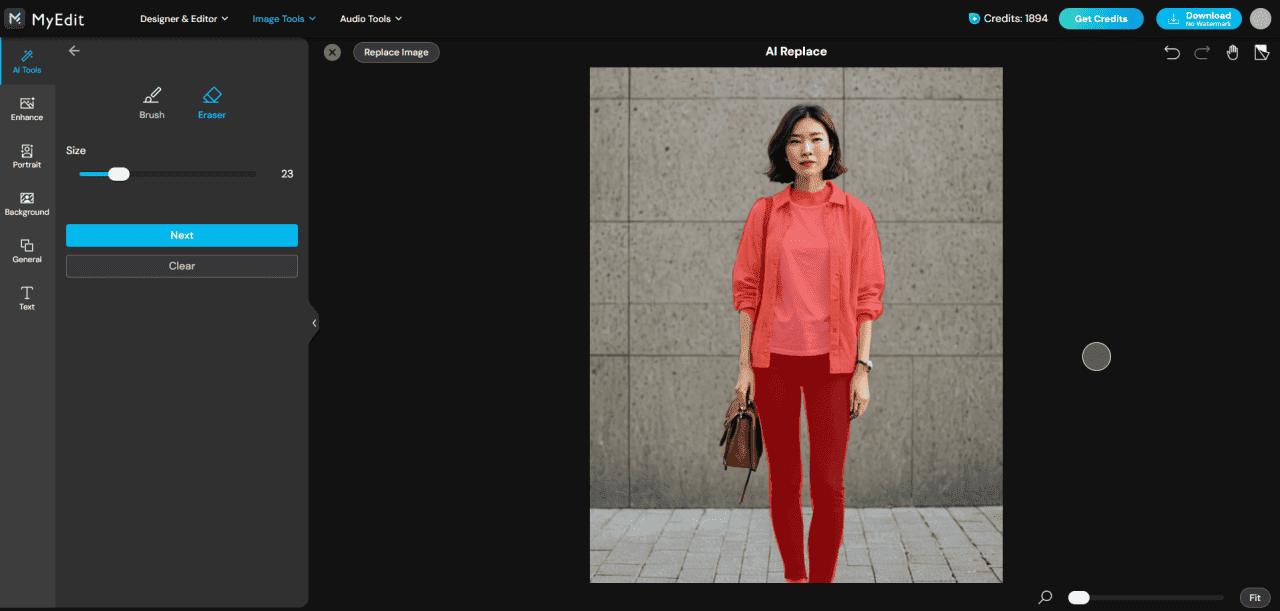This screenshot has height=611, width=1280.
Task: Select the Enhance tool in the sidebar
Action: (x=27, y=107)
